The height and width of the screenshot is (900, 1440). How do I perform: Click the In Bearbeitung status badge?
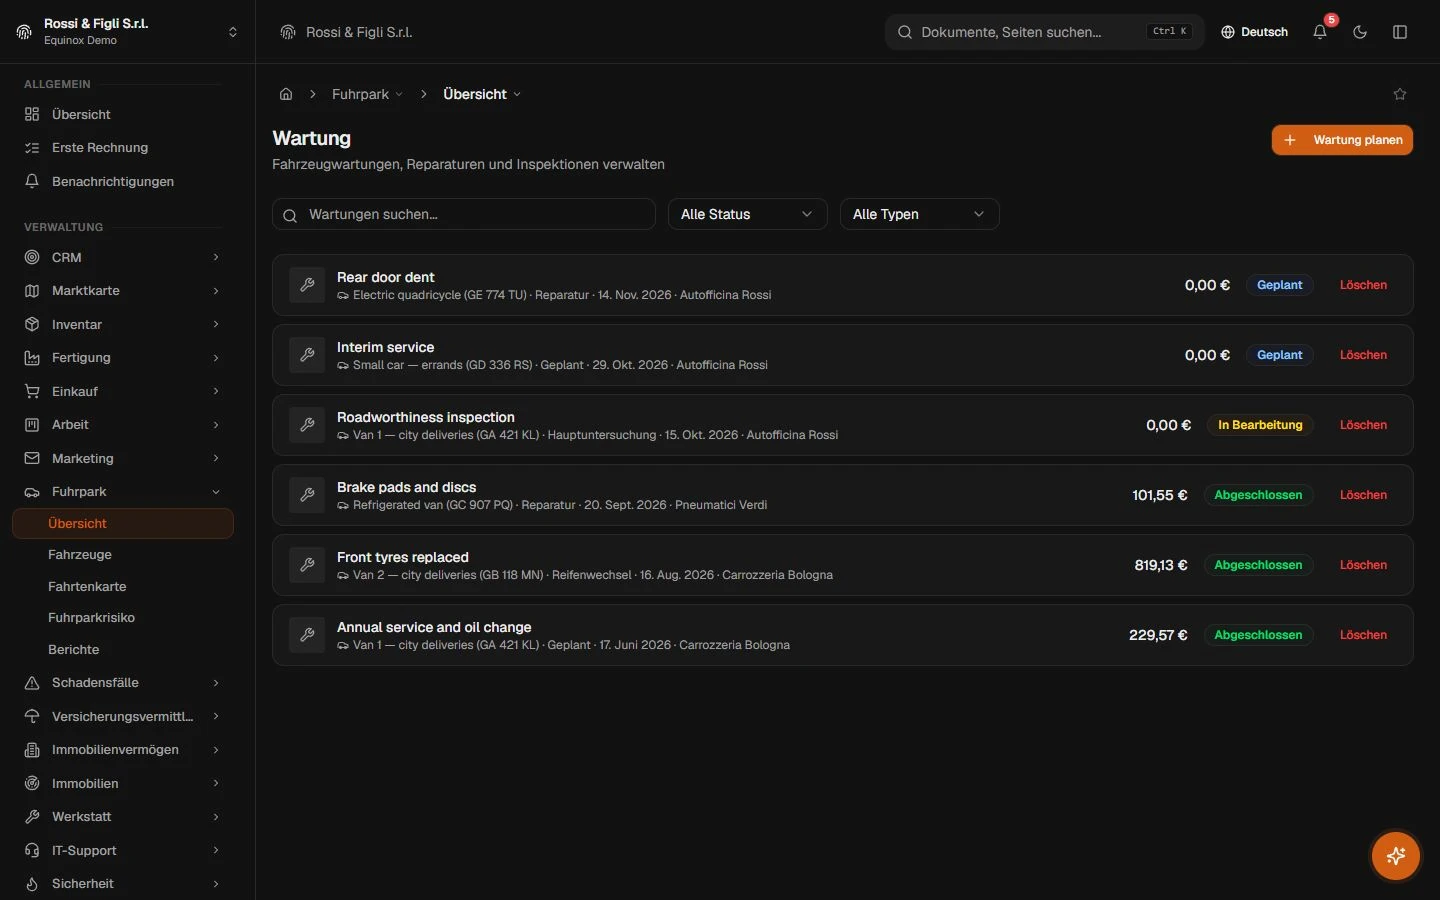pyautogui.click(x=1260, y=425)
